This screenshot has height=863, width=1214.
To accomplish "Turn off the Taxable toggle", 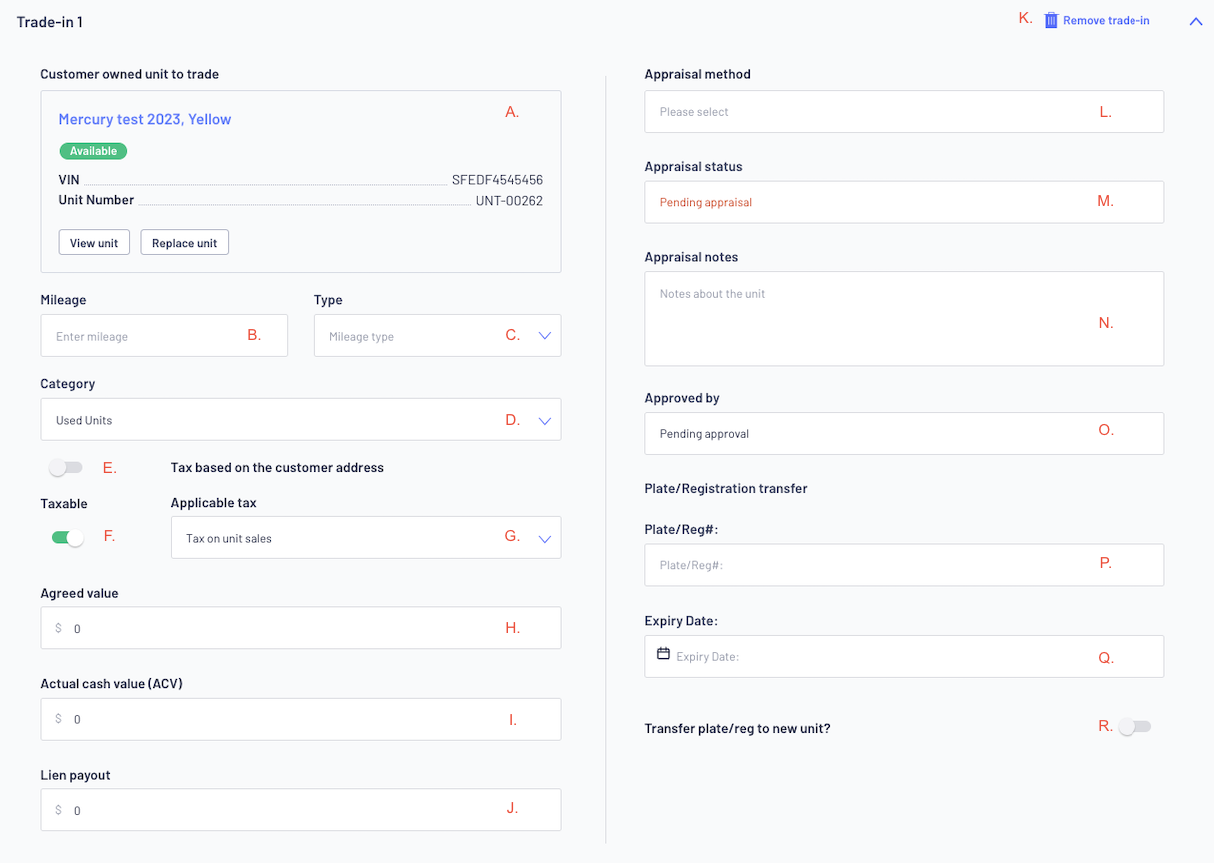I will tap(68, 538).
